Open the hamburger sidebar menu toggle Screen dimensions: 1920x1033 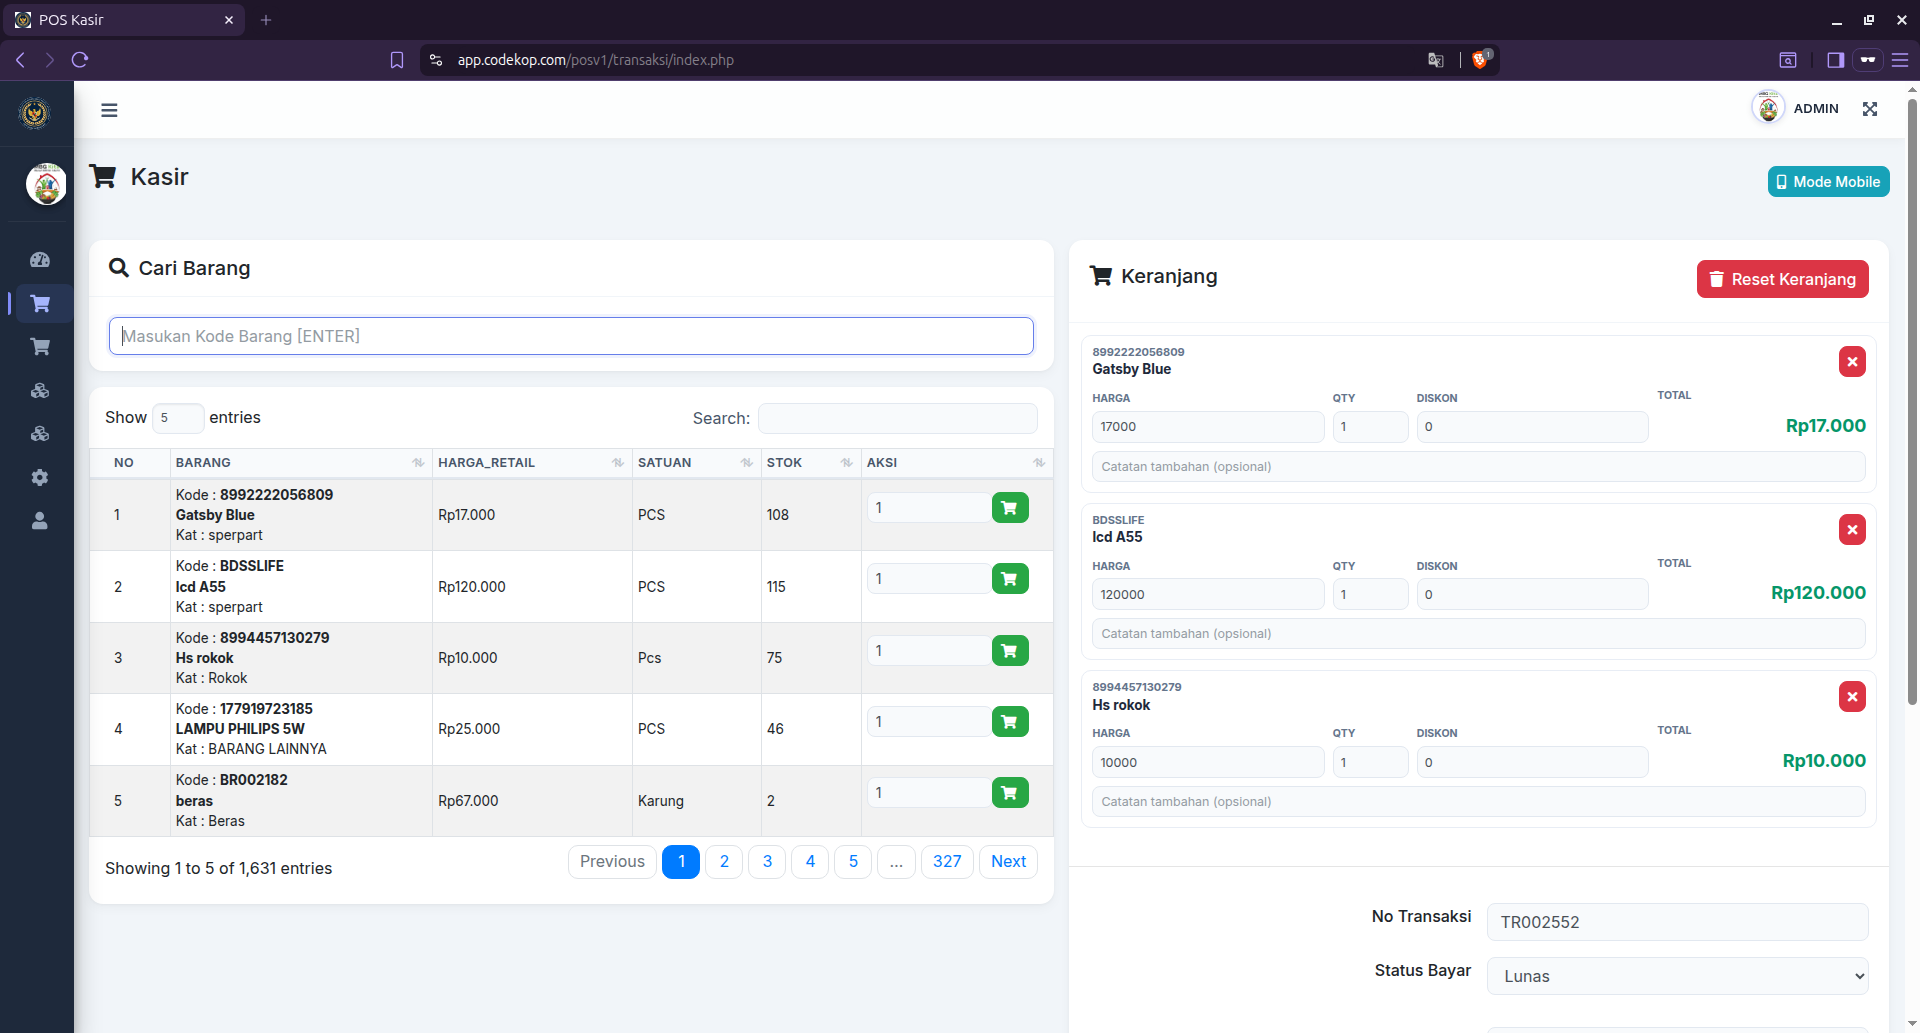pyautogui.click(x=109, y=110)
